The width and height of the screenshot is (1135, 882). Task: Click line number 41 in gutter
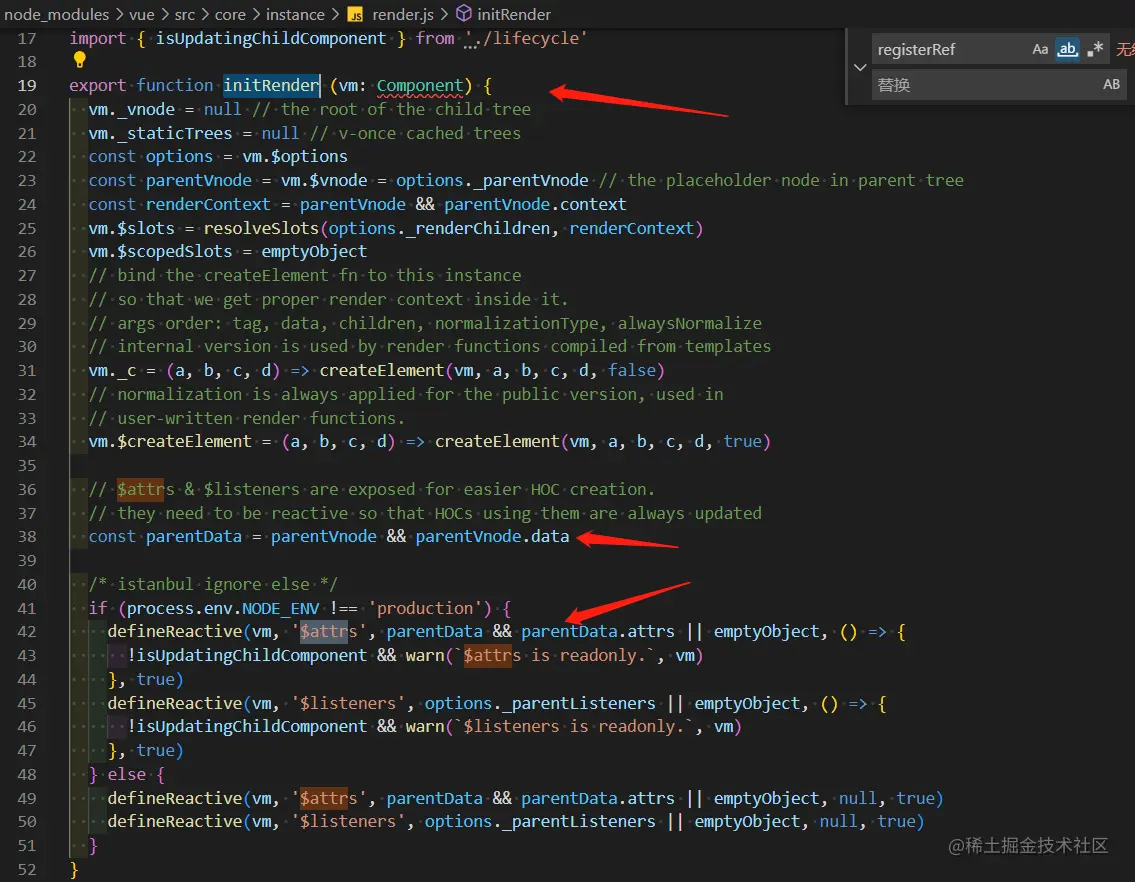click(27, 608)
